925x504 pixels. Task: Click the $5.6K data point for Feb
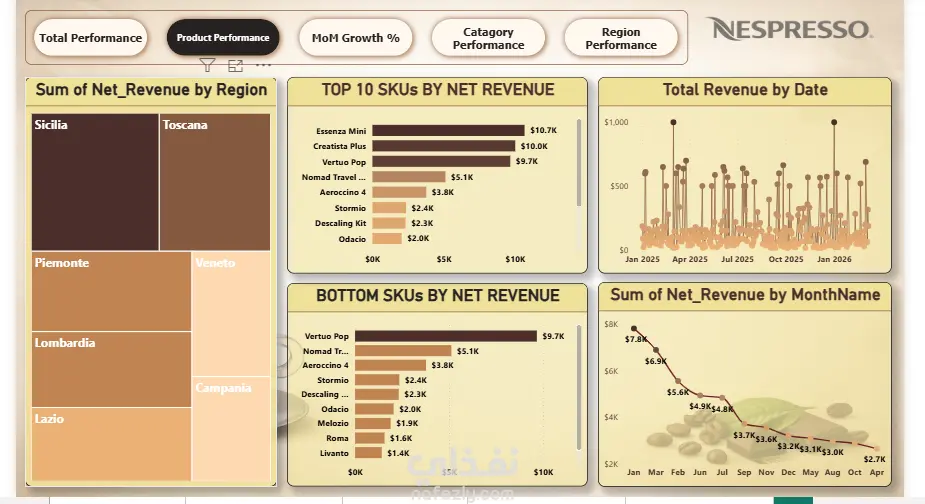point(678,381)
